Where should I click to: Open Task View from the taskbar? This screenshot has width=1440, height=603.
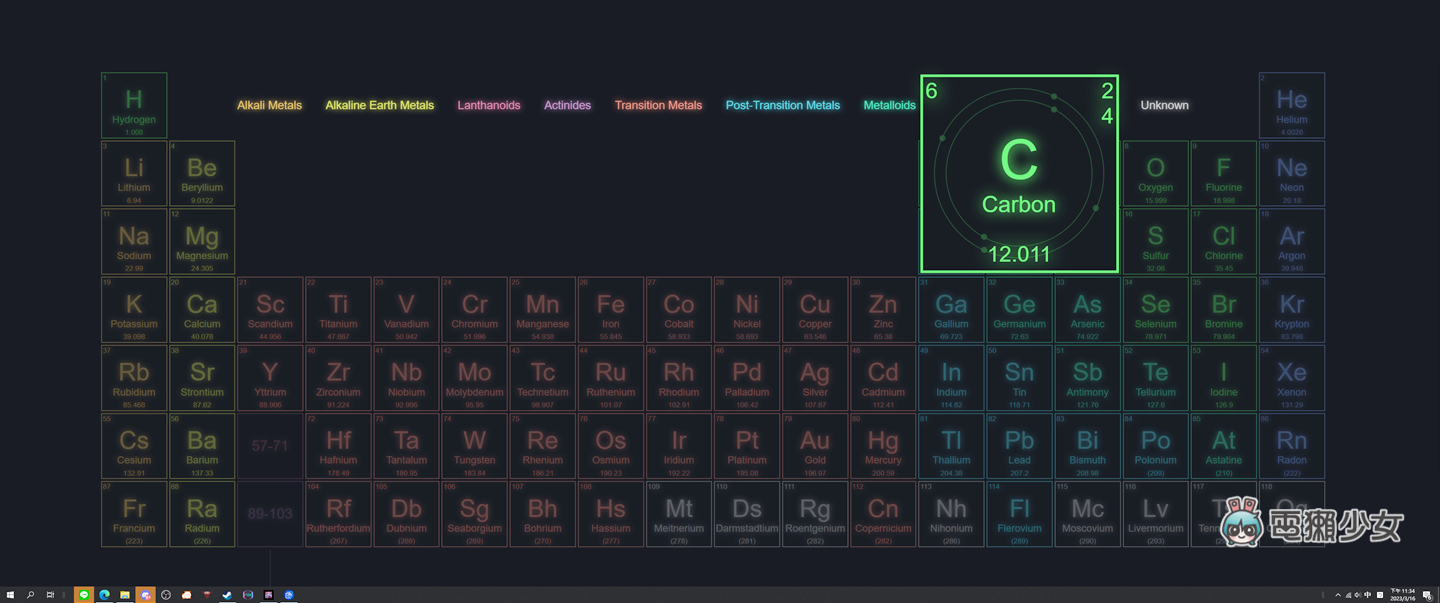point(50,595)
